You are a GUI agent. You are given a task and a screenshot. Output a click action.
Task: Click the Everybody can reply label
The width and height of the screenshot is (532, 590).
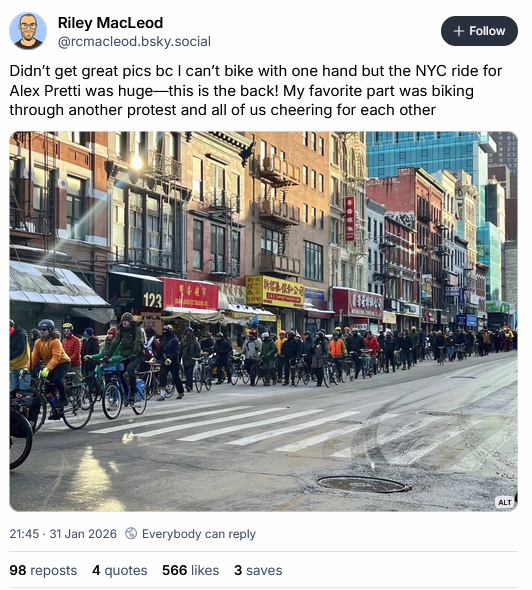(x=199, y=534)
